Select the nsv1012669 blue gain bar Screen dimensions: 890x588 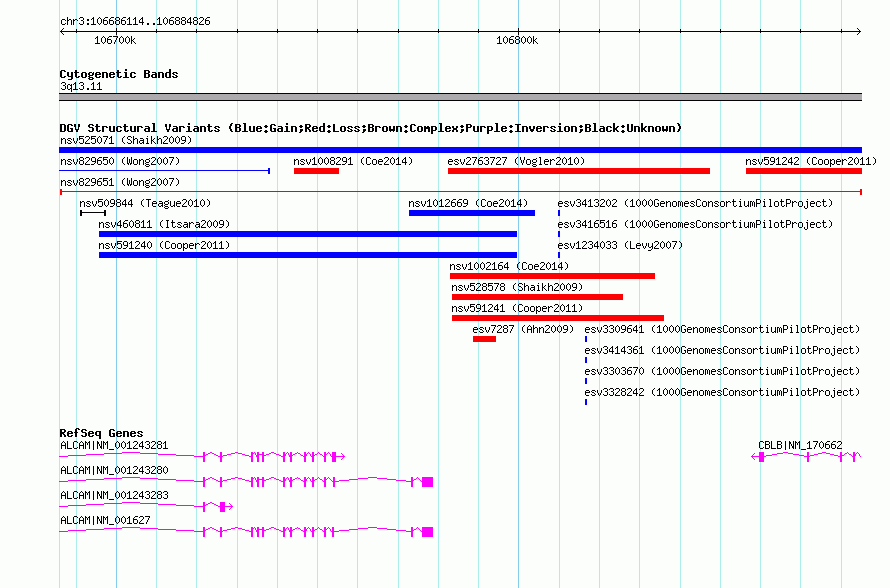tap(472, 213)
